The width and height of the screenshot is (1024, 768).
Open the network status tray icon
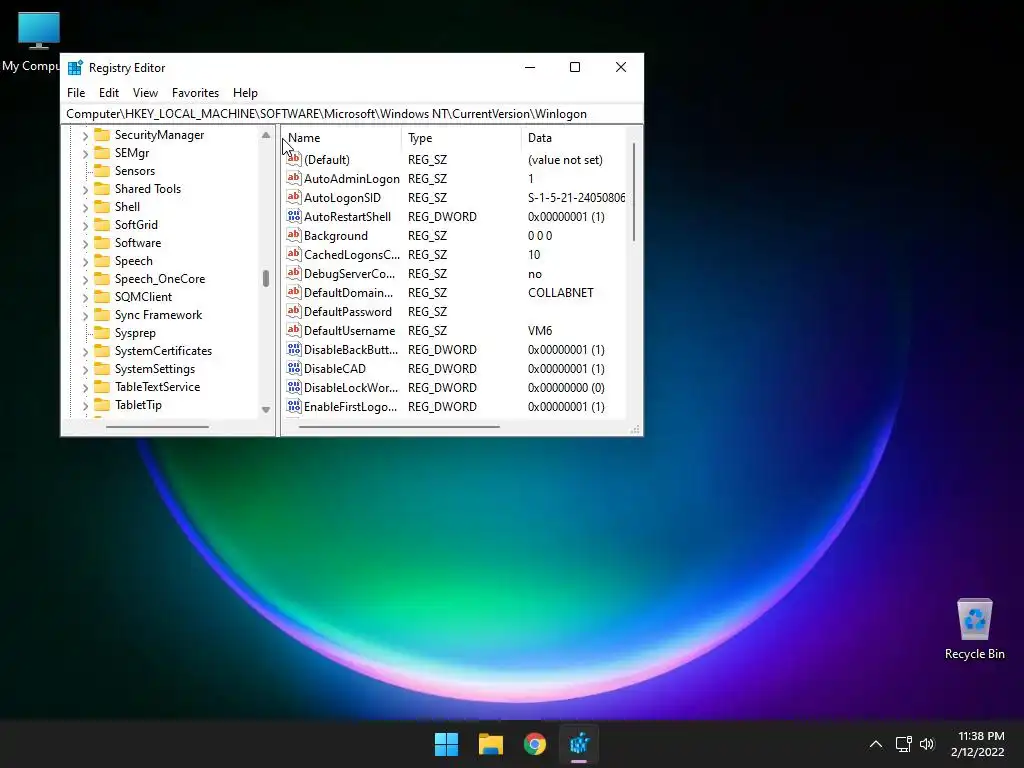(x=903, y=744)
